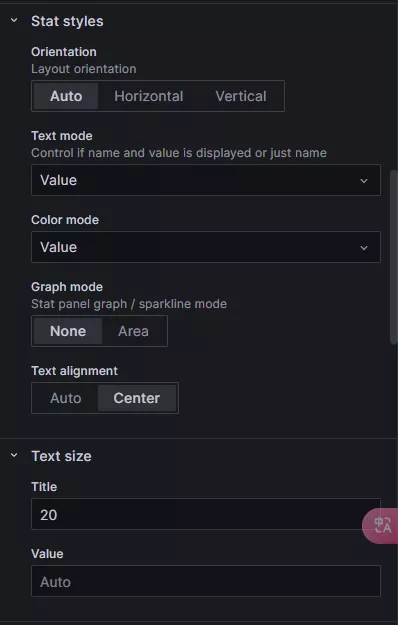Select Horizontal orientation option
This screenshot has height=625, width=398.
pos(149,96)
